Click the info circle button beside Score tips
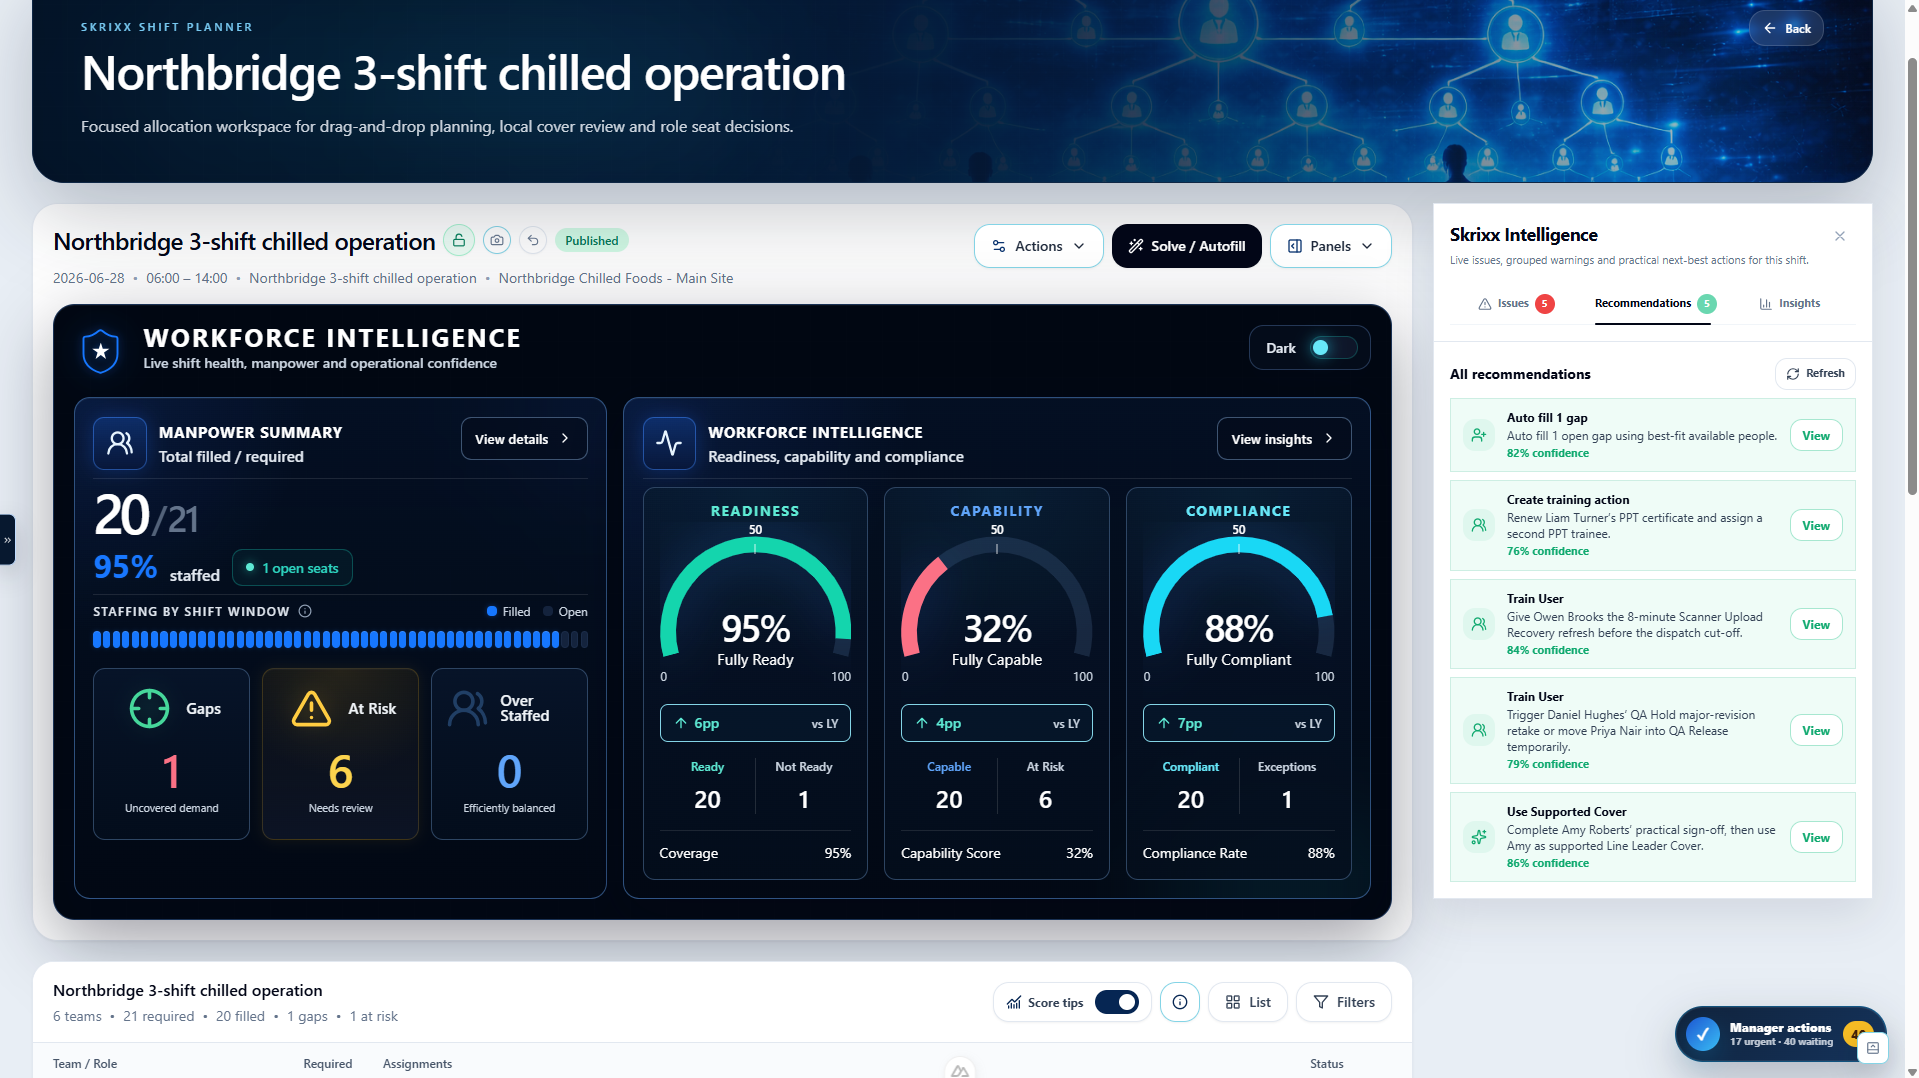Viewport: 1919px width, 1078px height. [x=1180, y=1002]
